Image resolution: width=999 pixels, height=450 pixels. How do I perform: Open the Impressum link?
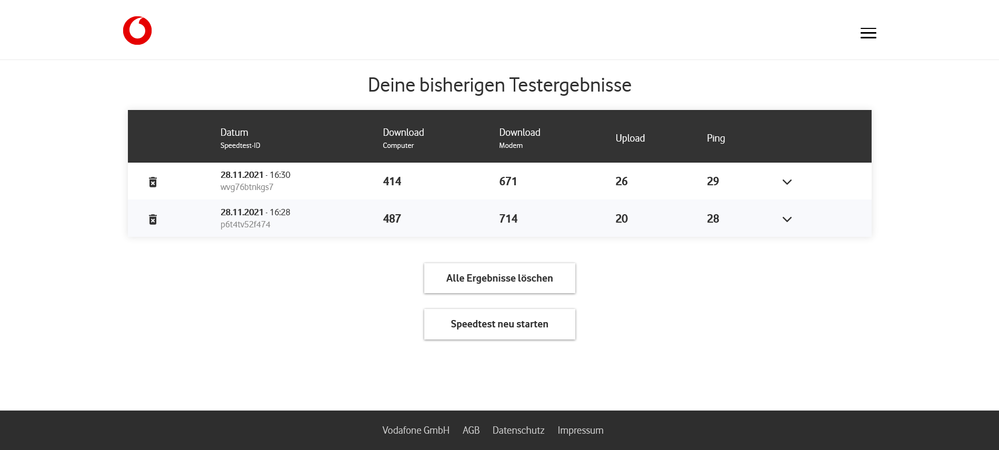pyautogui.click(x=580, y=430)
